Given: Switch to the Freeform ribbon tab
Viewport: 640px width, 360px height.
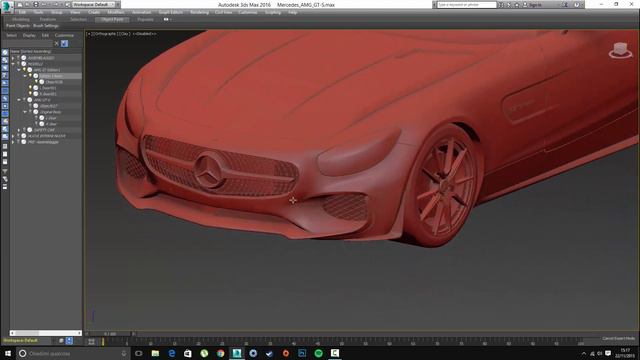Looking at the screenshot, I should (x=48, y=19).
